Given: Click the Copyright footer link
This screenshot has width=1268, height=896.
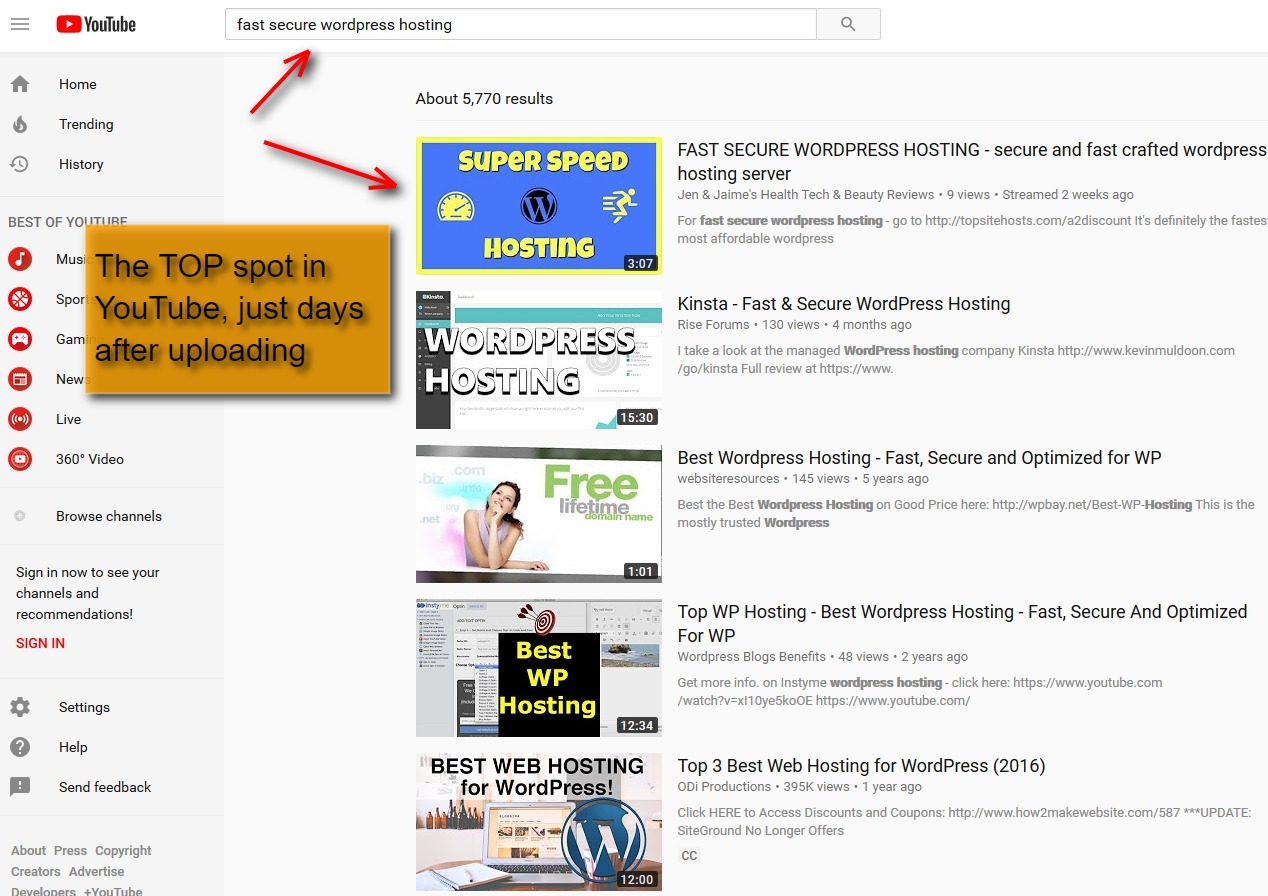Looking at the screenshot, I should click(x=123, y=851).
